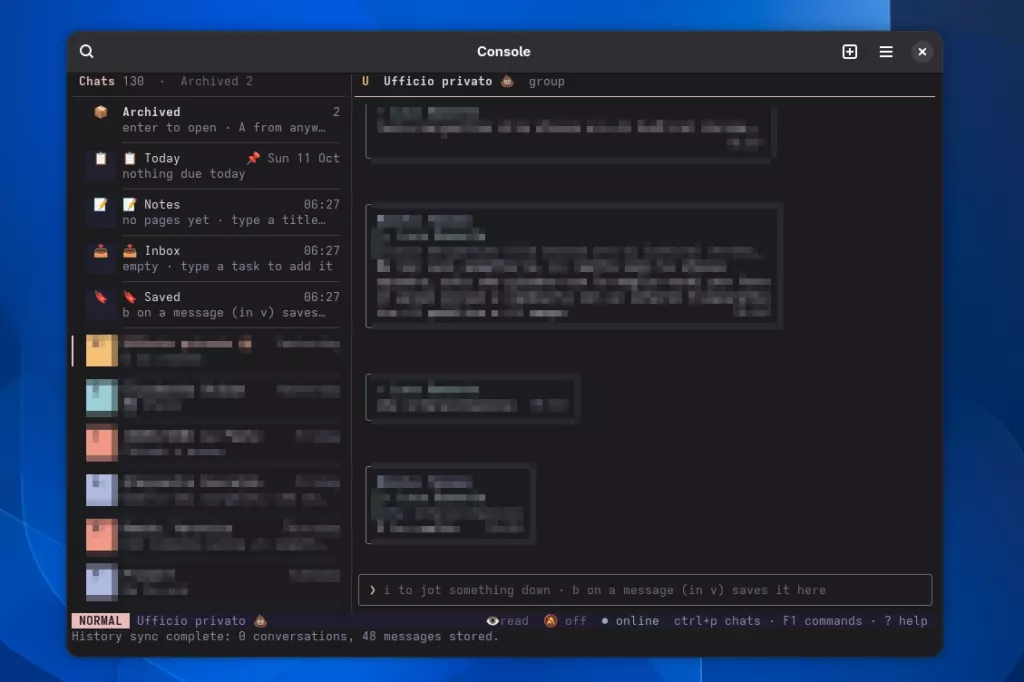Click the F1 commands hint
The height and width of the screenshot is (682, 1024).
pyautogui.click(x=822, y=621)
